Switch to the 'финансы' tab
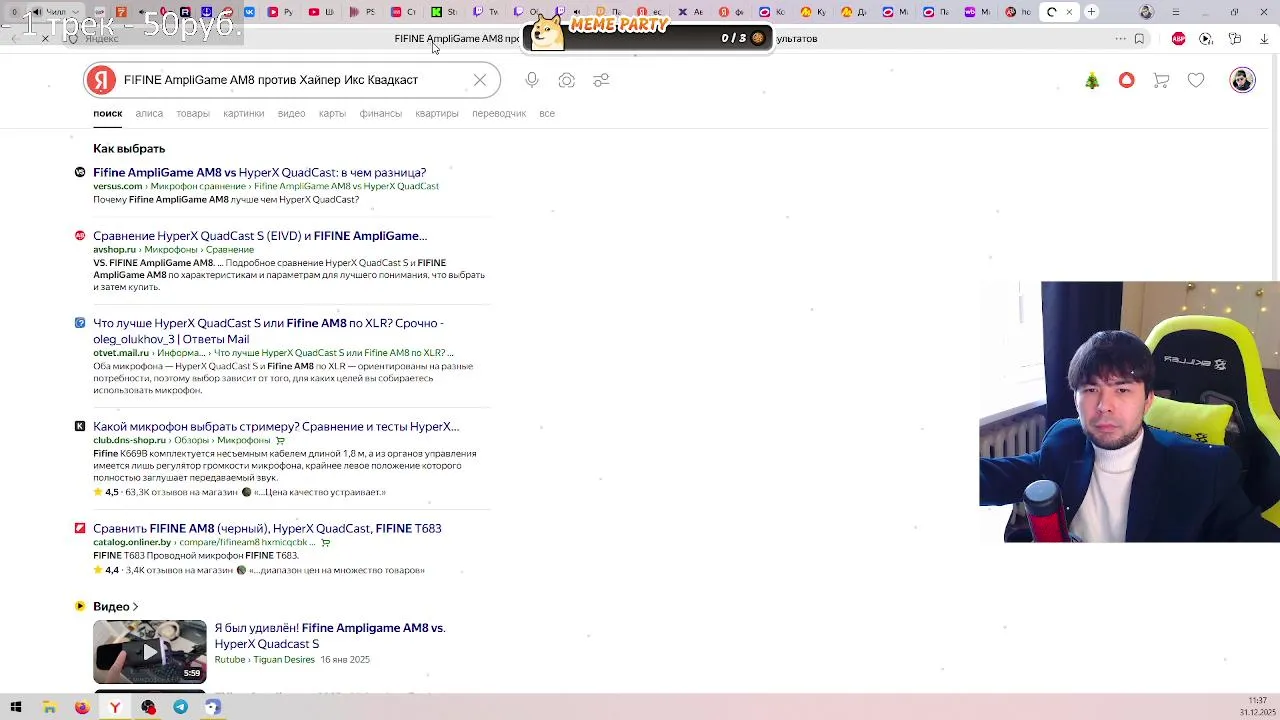Image resolution: width=1280 pixels, height=720 pixels. (381, 113)
